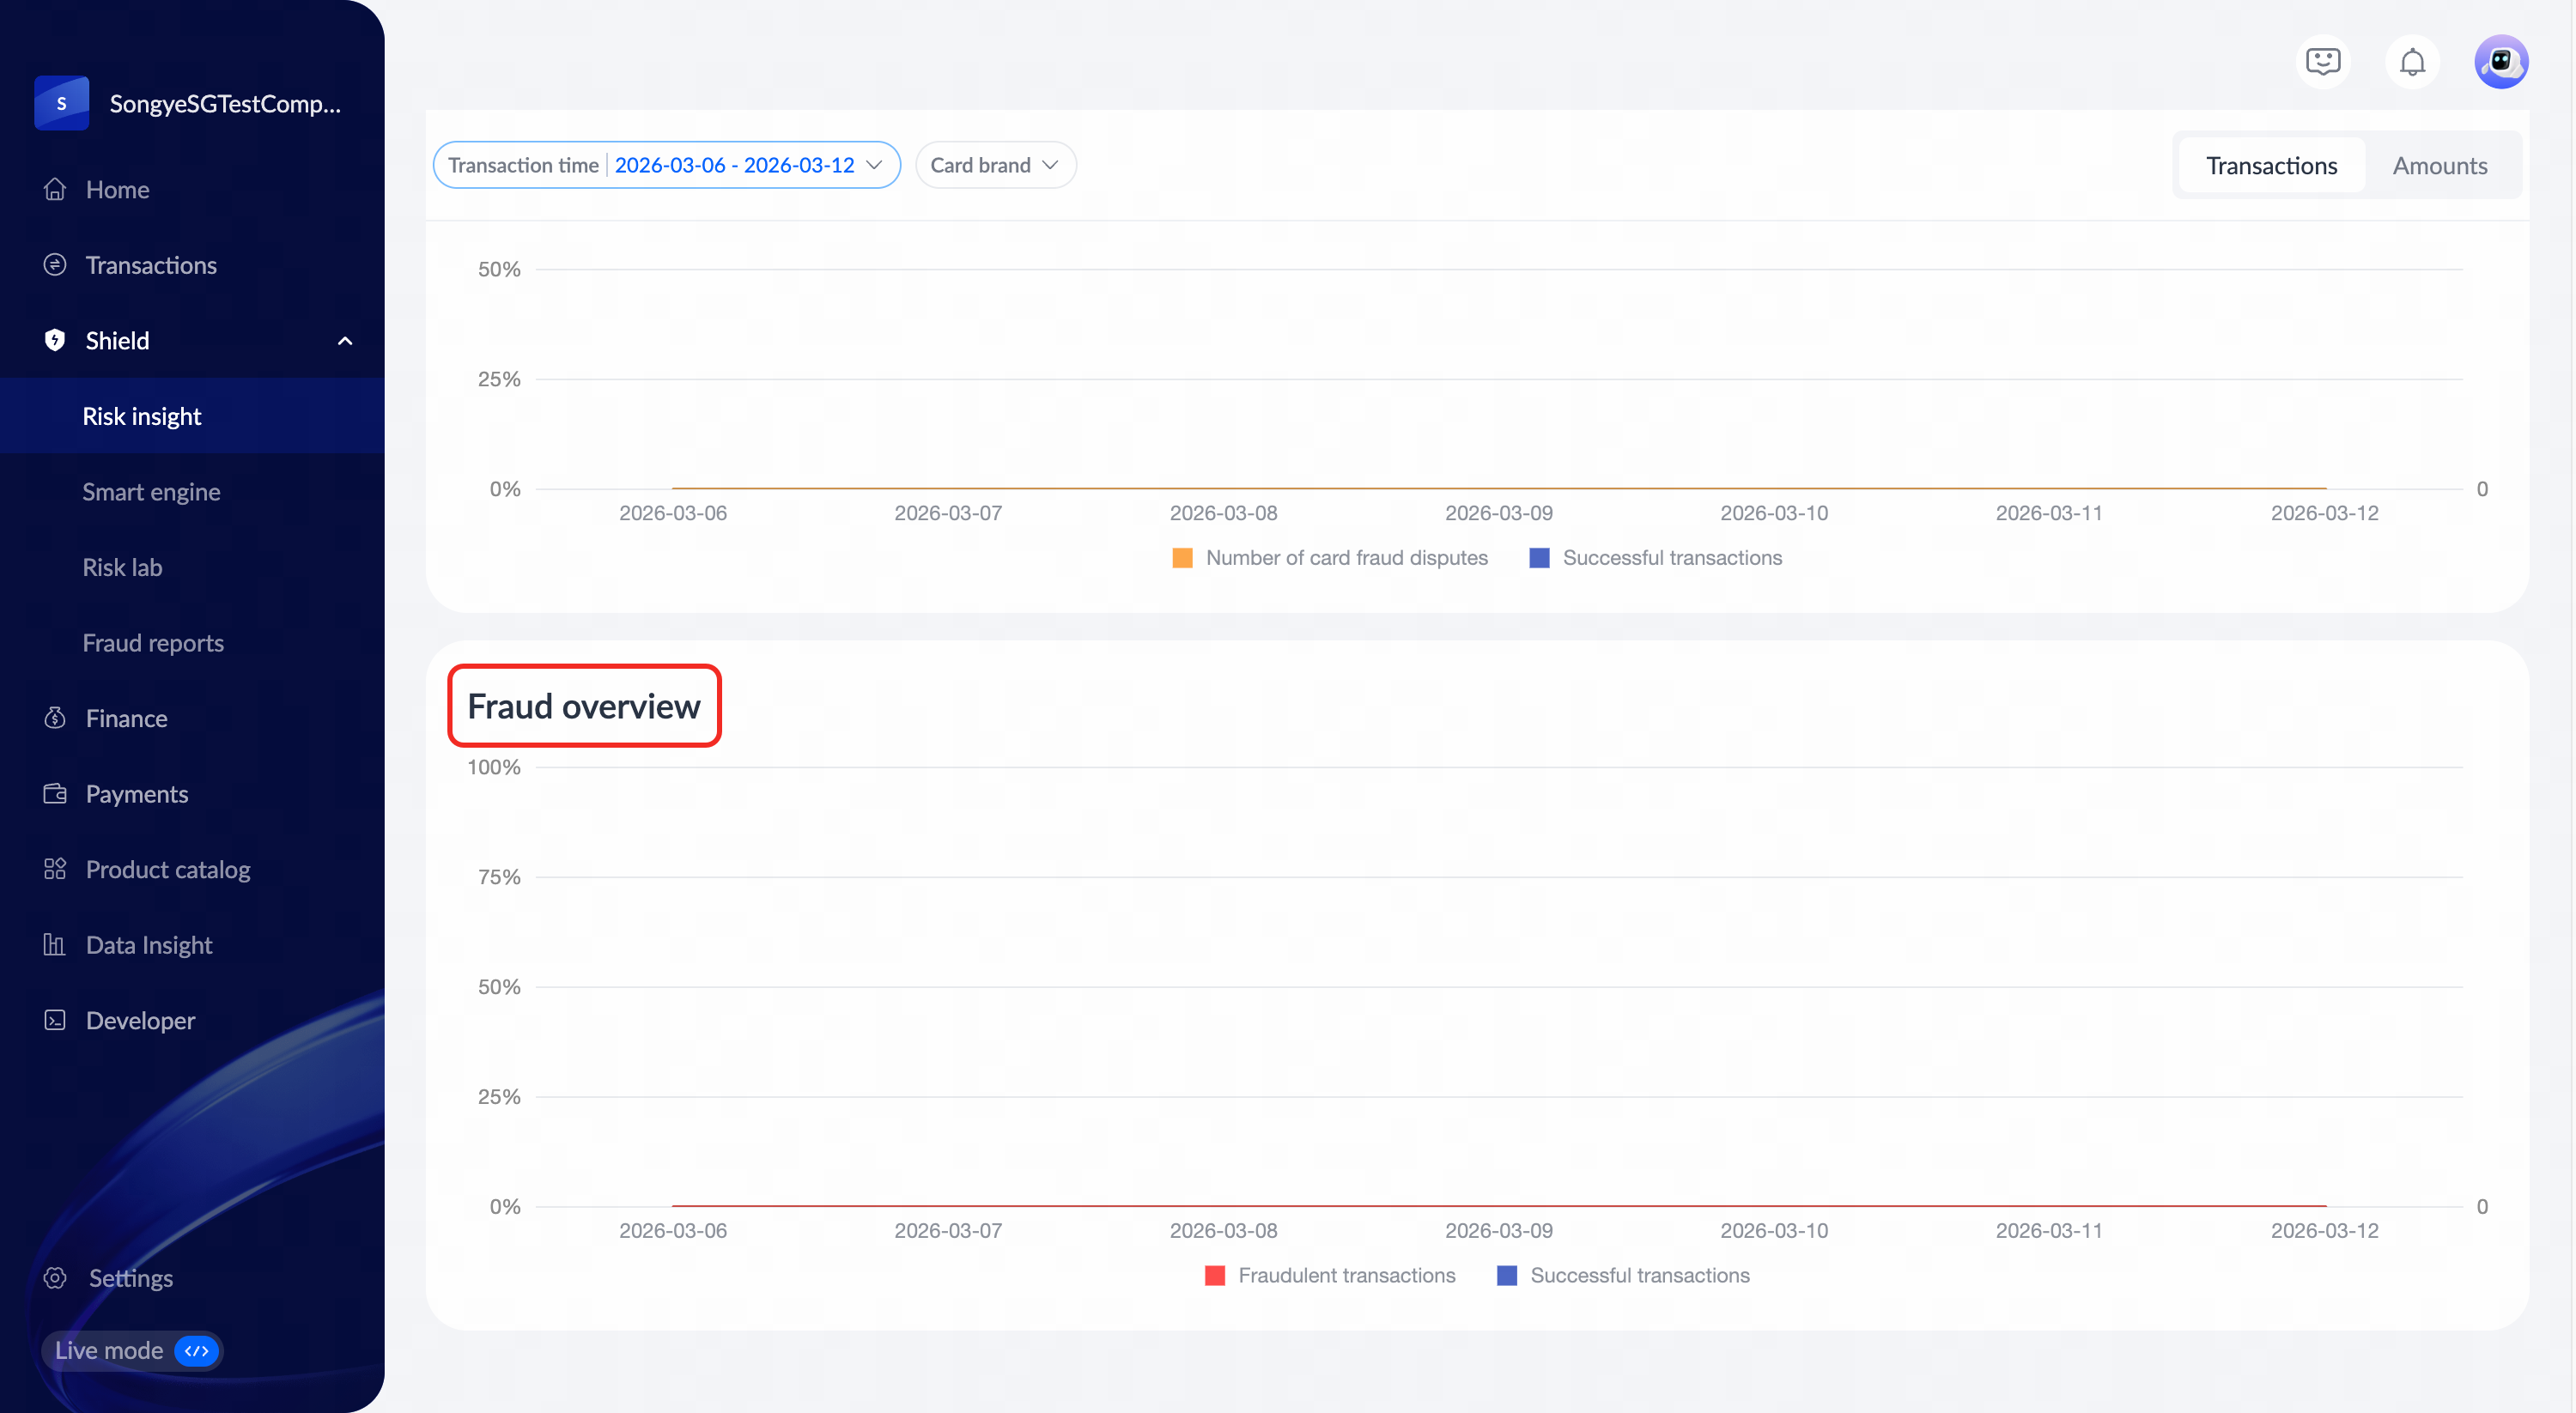Go to Smart engine submenu
The width and height of the screenshot is (2576, 1413).
(x=151, y=492)
